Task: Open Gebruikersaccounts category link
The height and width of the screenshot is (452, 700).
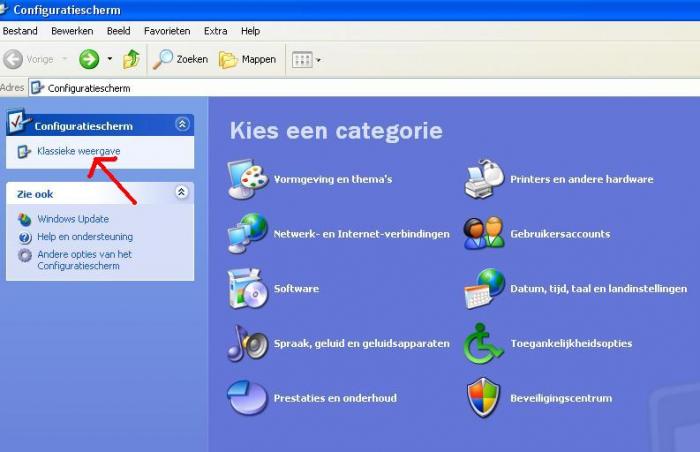Action: [560, 234]
